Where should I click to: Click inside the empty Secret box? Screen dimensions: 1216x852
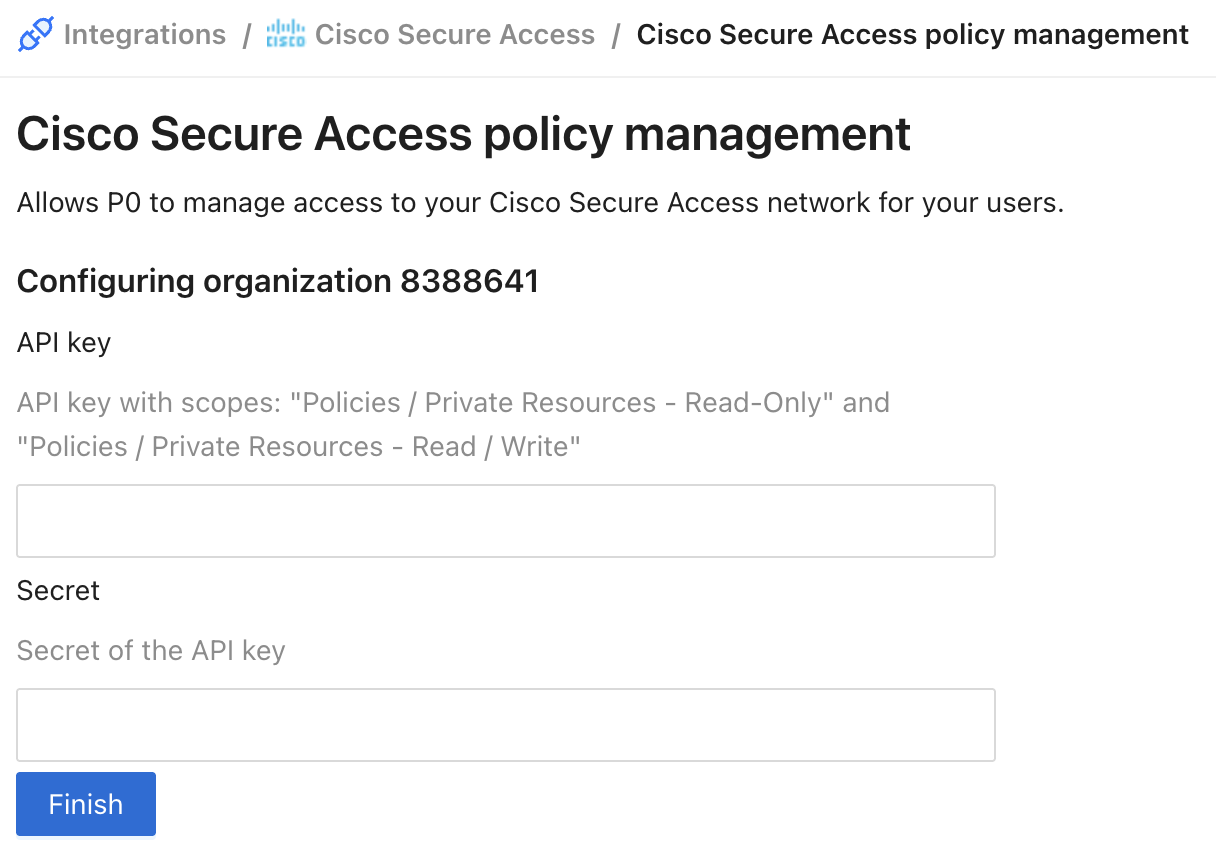[505, 724]
